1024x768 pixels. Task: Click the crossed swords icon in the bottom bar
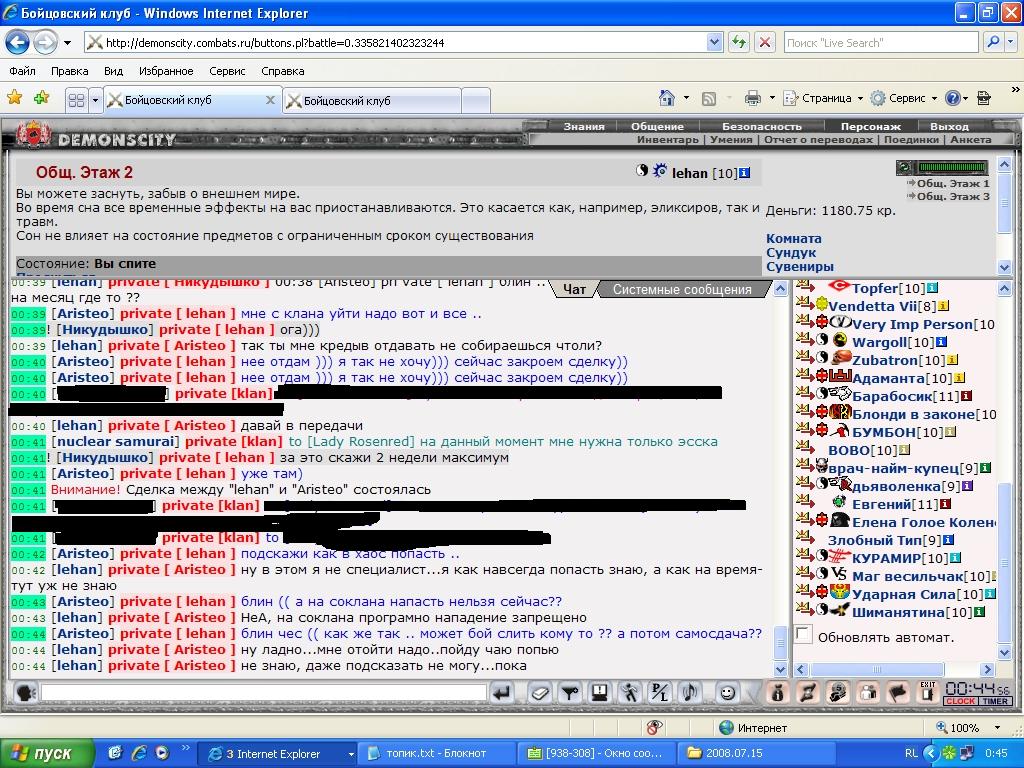point(808,692)
